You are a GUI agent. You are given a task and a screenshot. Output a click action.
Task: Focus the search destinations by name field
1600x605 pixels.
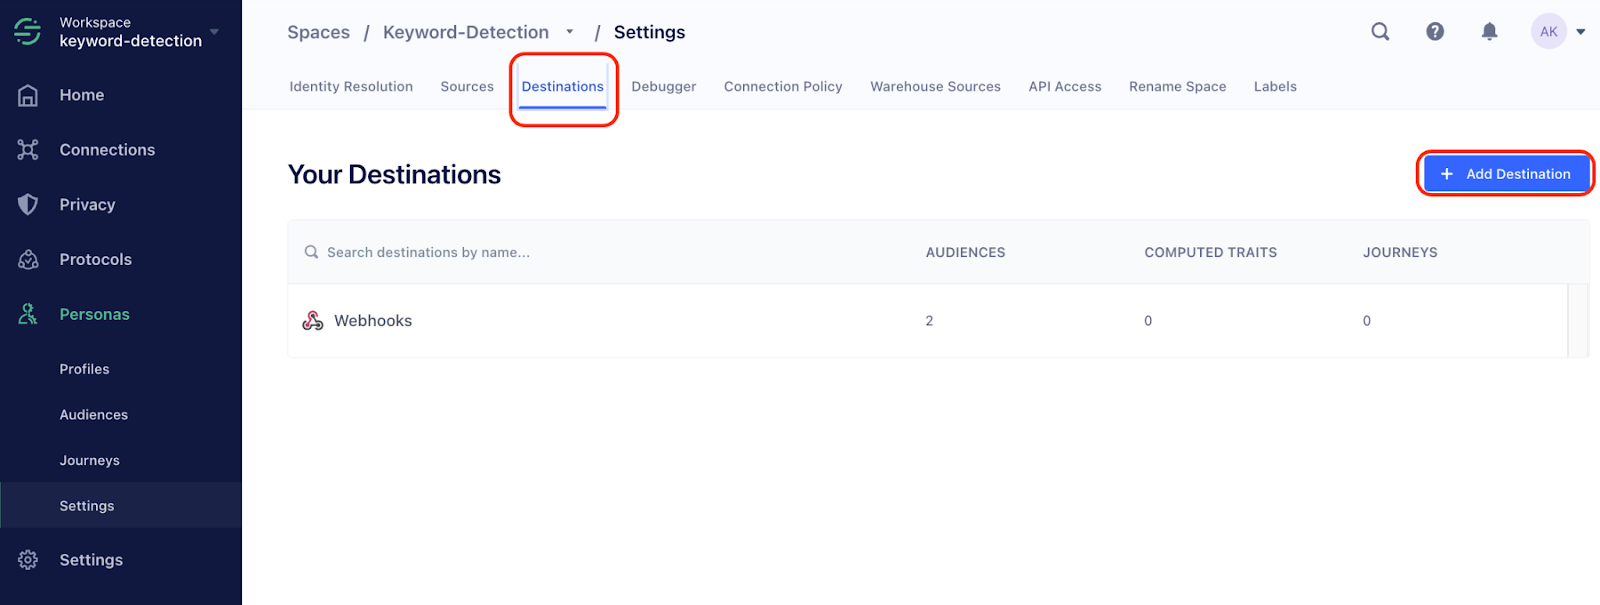click(x=428, y=252)
